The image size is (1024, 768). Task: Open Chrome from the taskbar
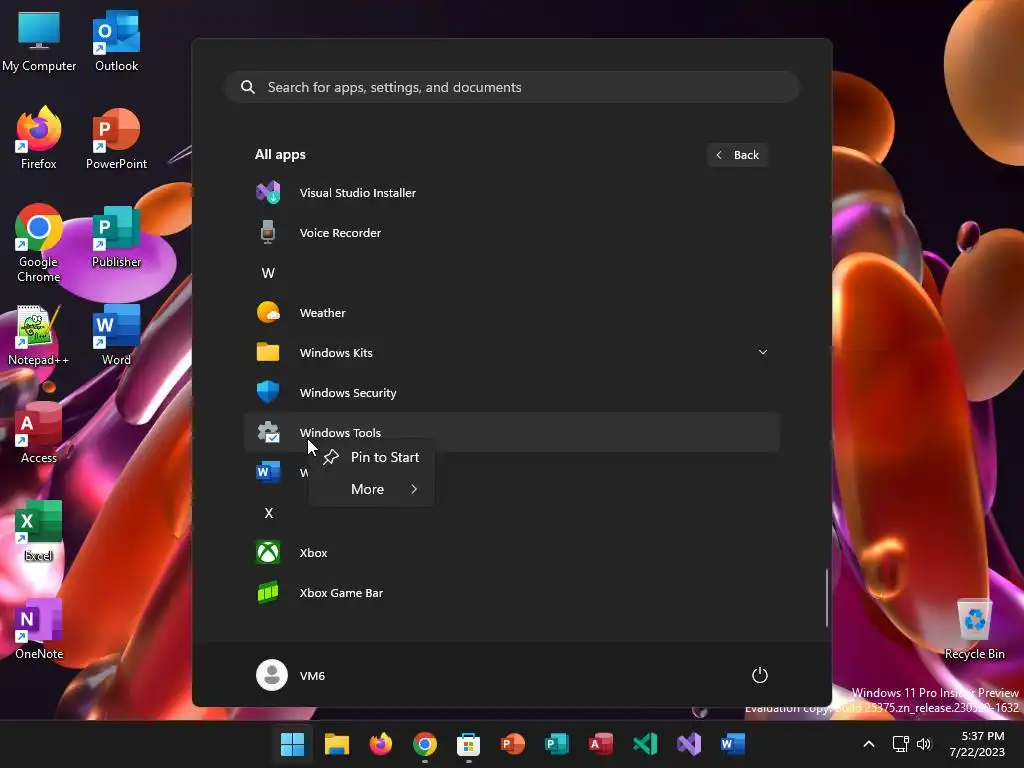tap(424, 744)
